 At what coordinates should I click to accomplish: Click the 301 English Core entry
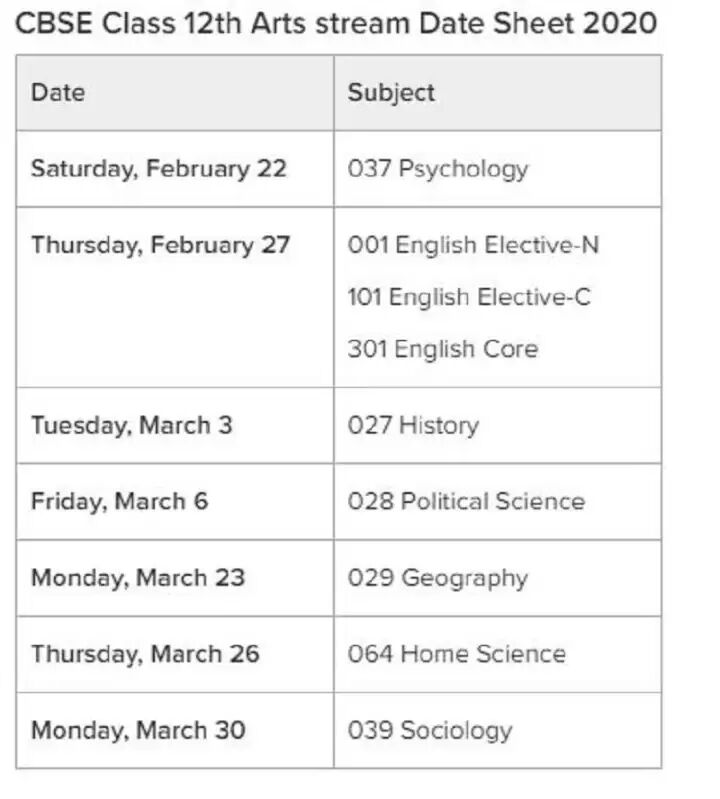point(442,349)
